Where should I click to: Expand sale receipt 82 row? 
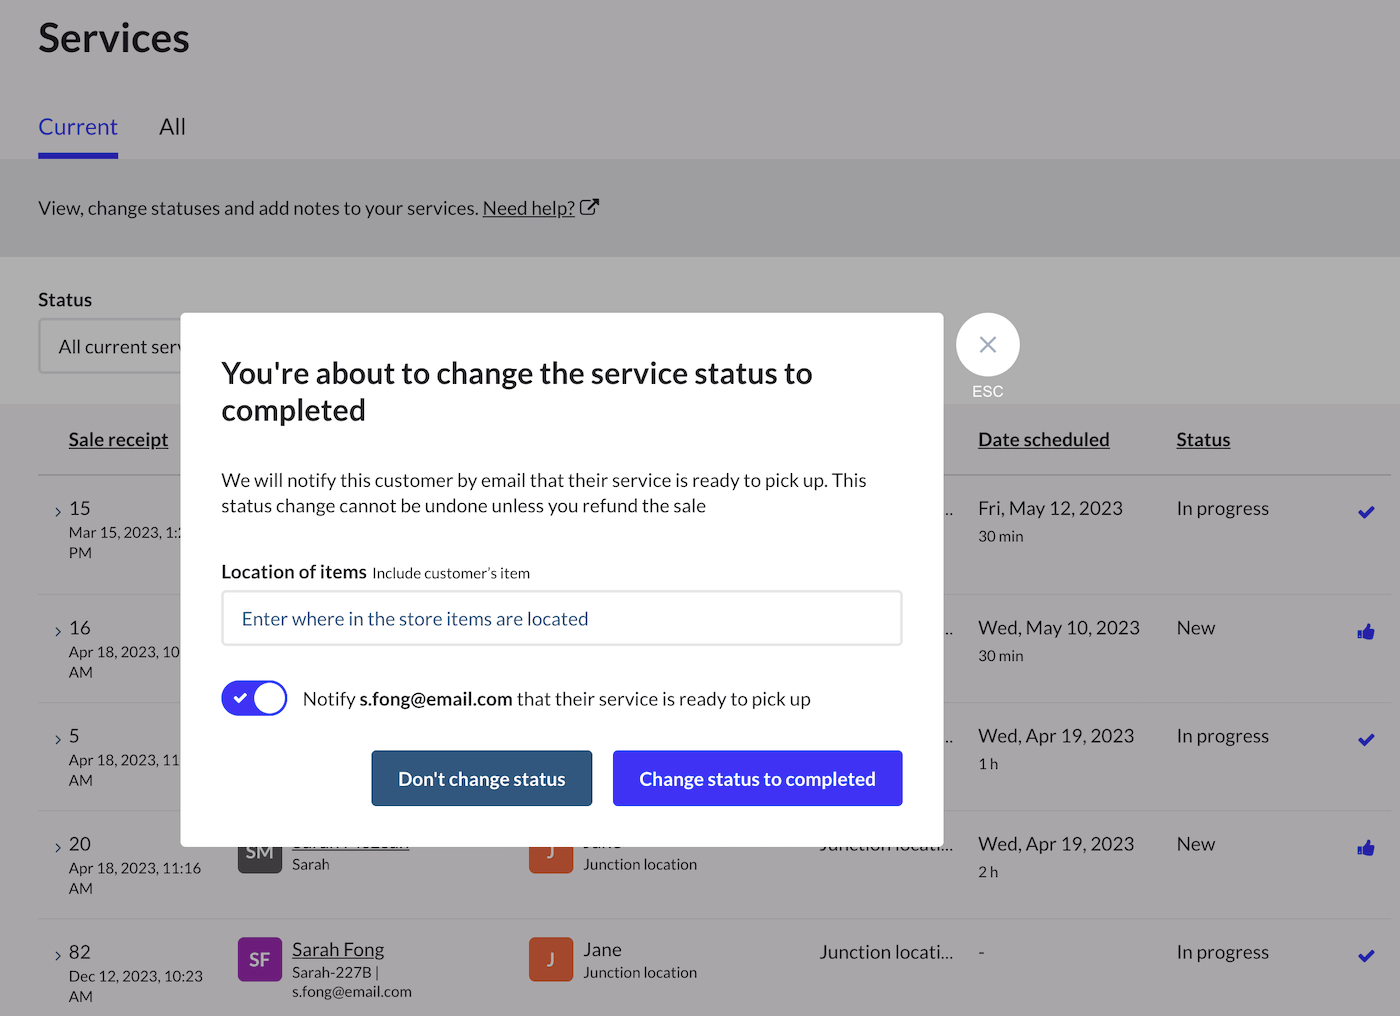tap(58, 956)
